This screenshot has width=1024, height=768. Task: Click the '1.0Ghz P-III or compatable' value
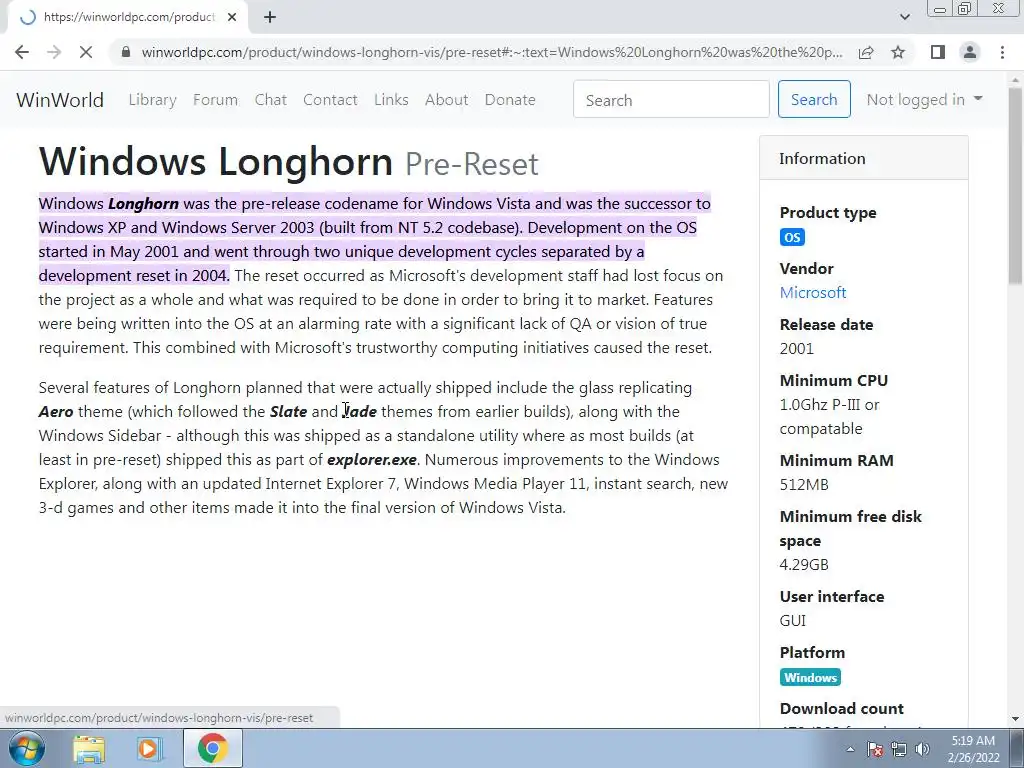pyautogui.click(x=829, y=417)
